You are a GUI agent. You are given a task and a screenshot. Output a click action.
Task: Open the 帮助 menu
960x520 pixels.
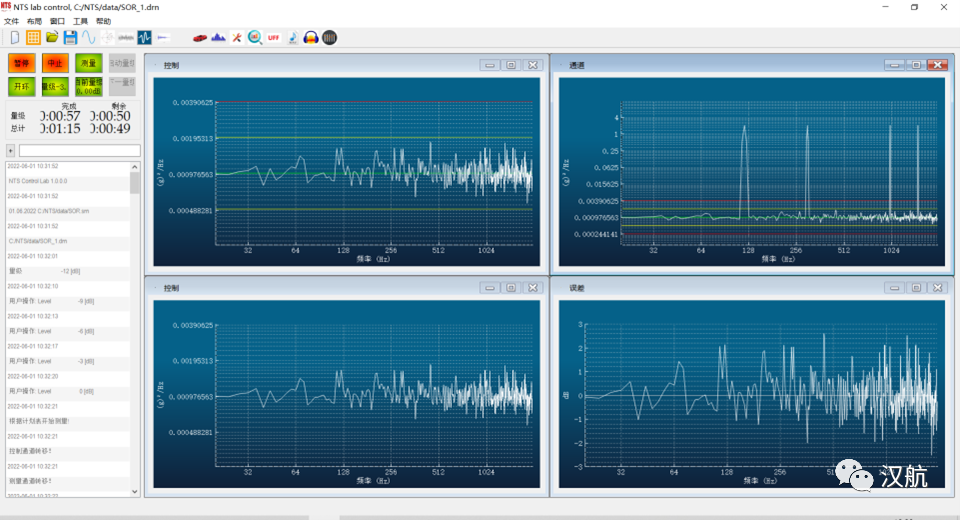tap(103, 21)
